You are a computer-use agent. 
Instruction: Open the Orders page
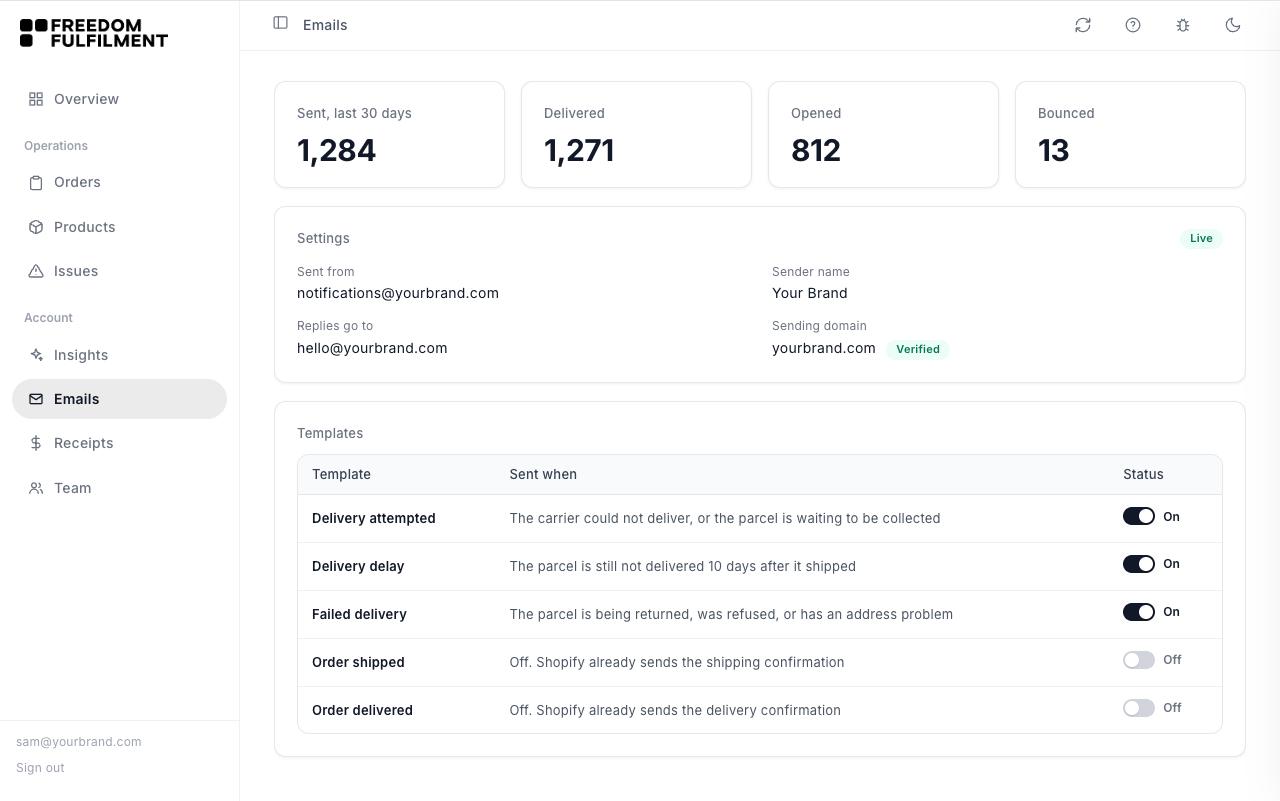point(119,182)
